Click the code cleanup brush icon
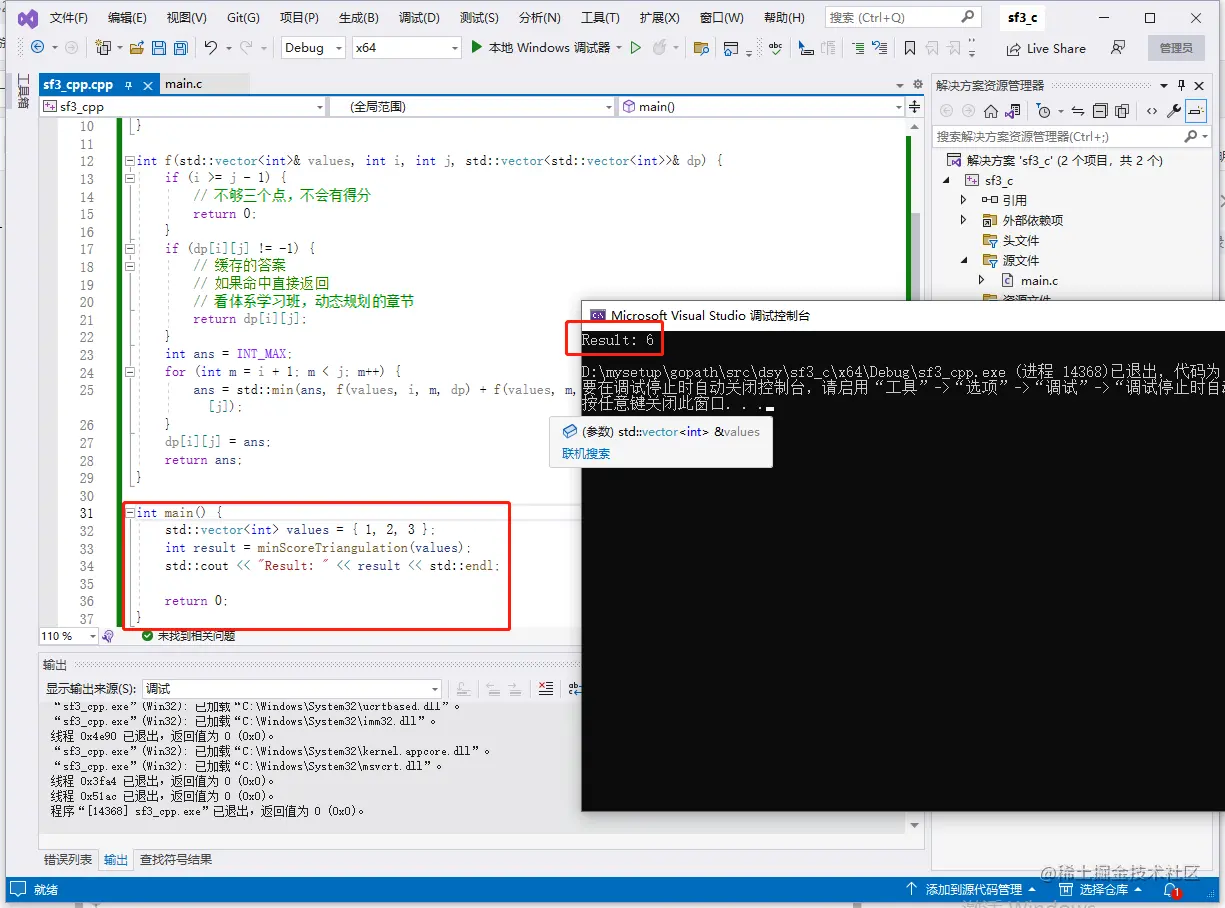The image size is (1225, 908). coord(108,636)
